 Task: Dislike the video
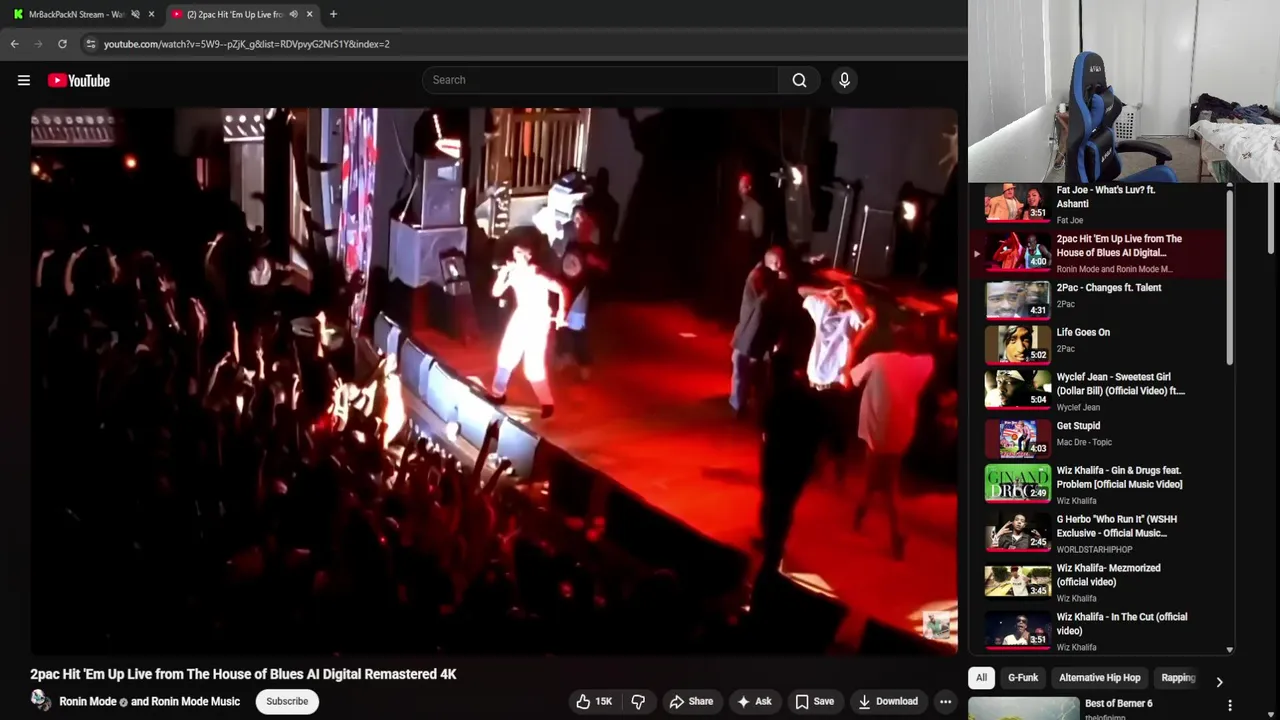(638, 701)
